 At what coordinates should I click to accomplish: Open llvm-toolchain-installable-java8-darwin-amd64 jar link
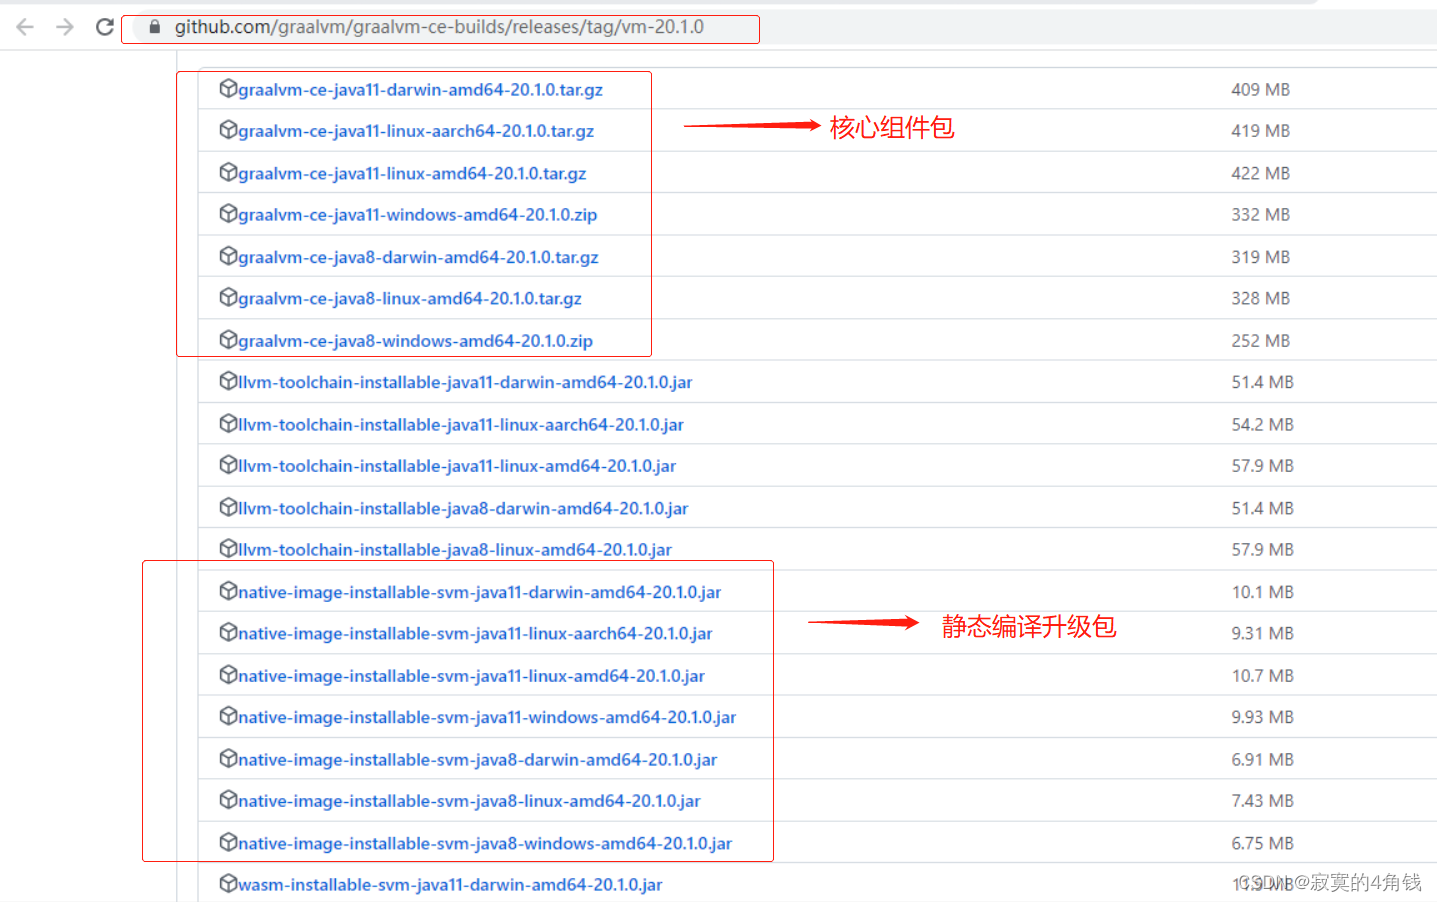click(463, 509)
